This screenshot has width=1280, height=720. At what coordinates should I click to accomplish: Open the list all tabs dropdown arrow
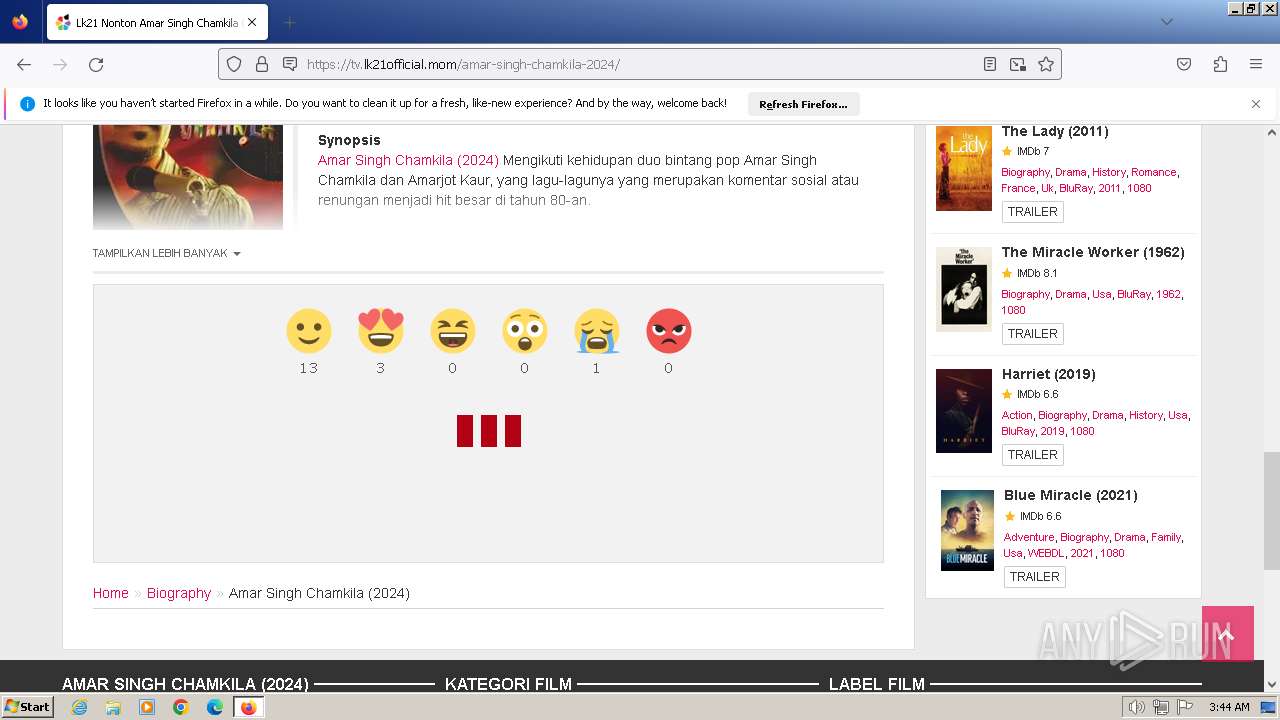point(1166,22)
